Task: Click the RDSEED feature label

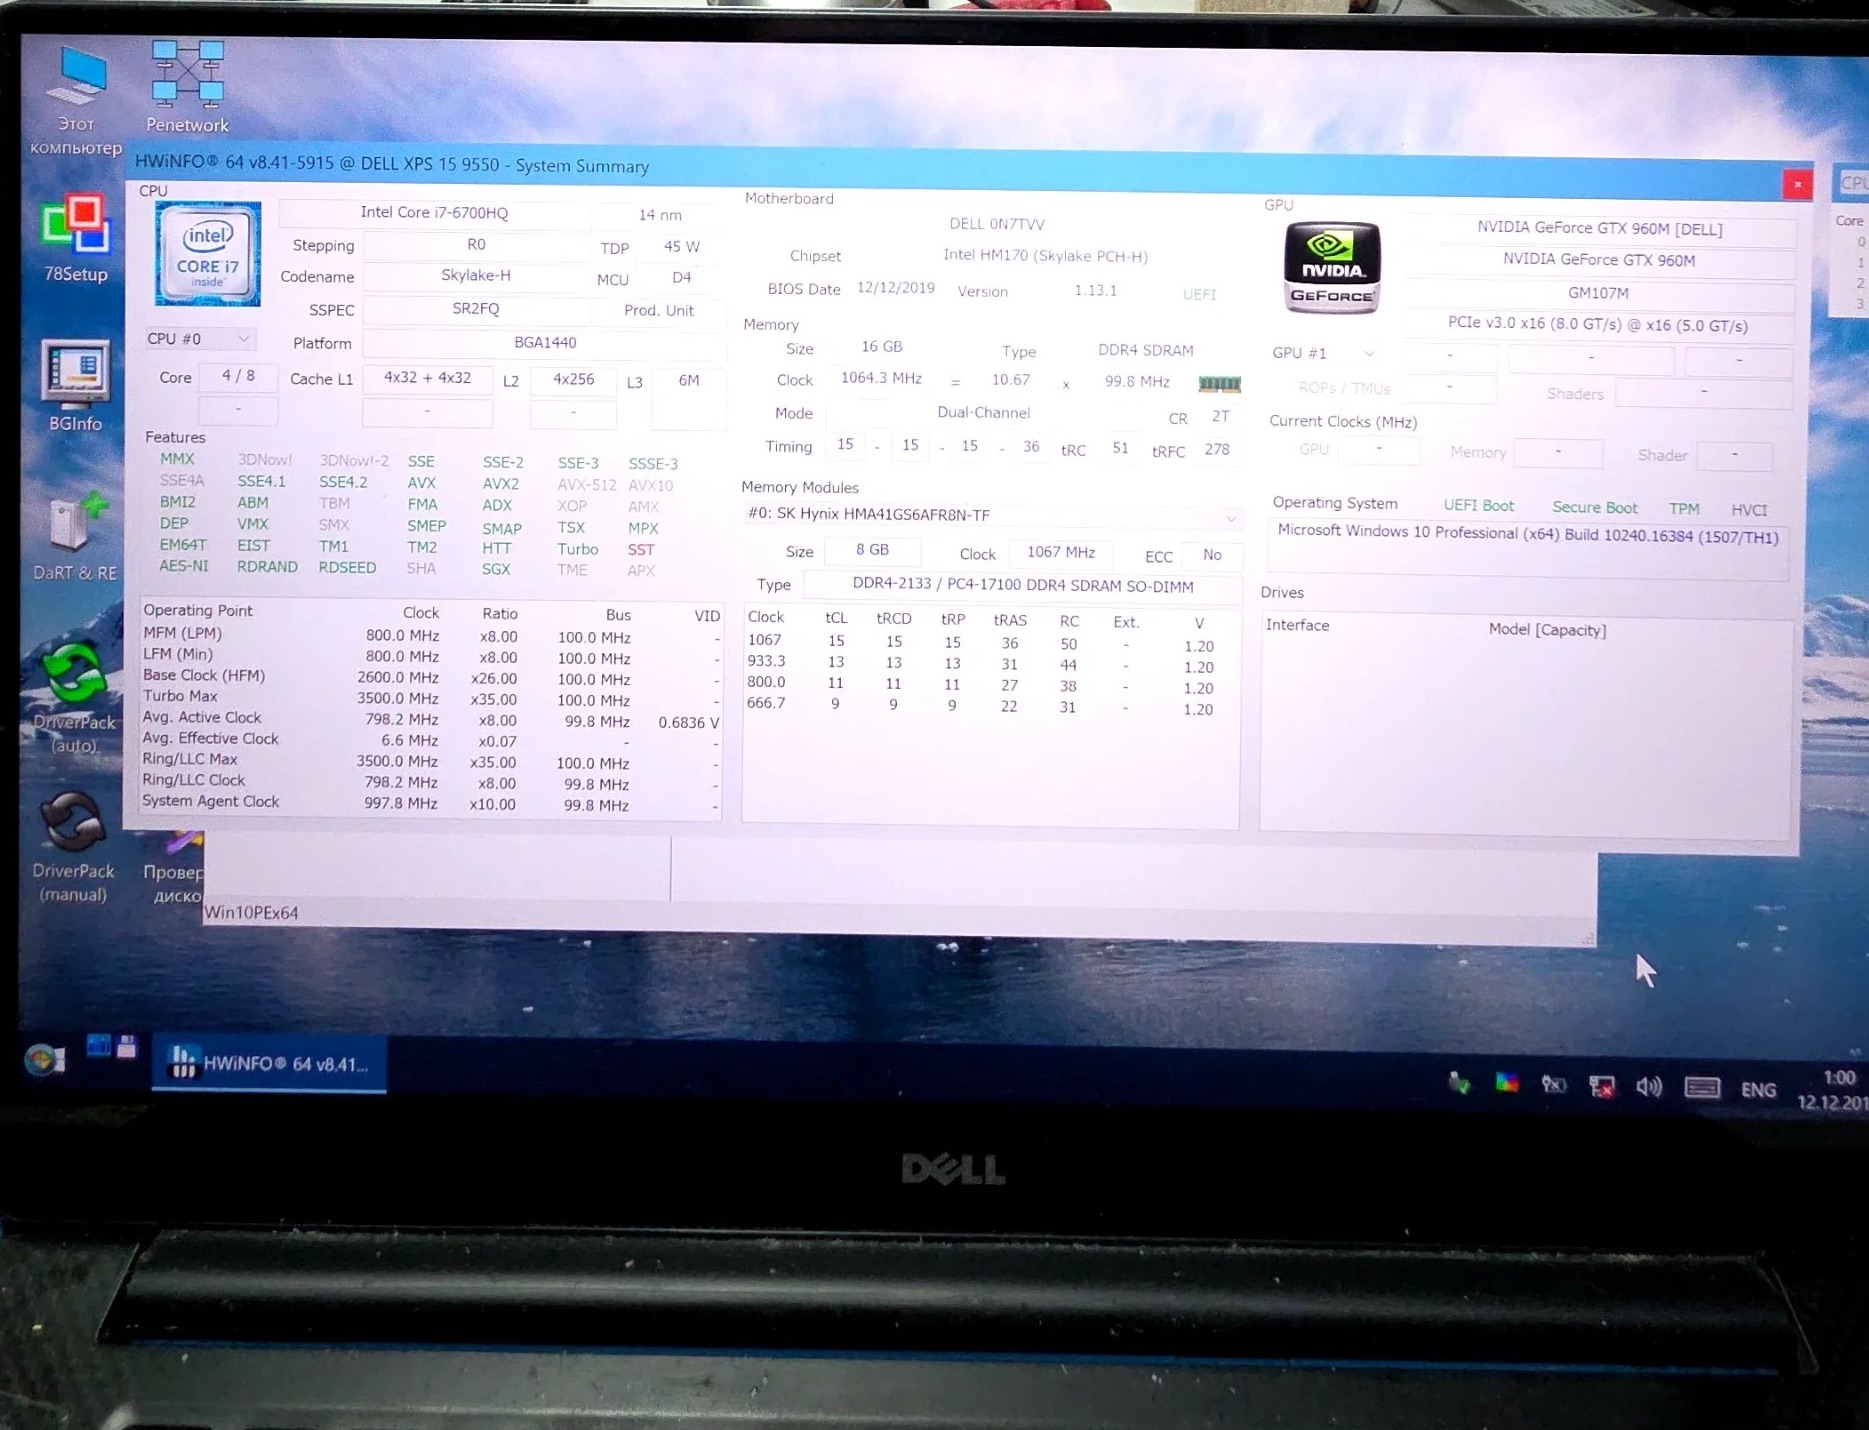Action: (x=347, y=567)
